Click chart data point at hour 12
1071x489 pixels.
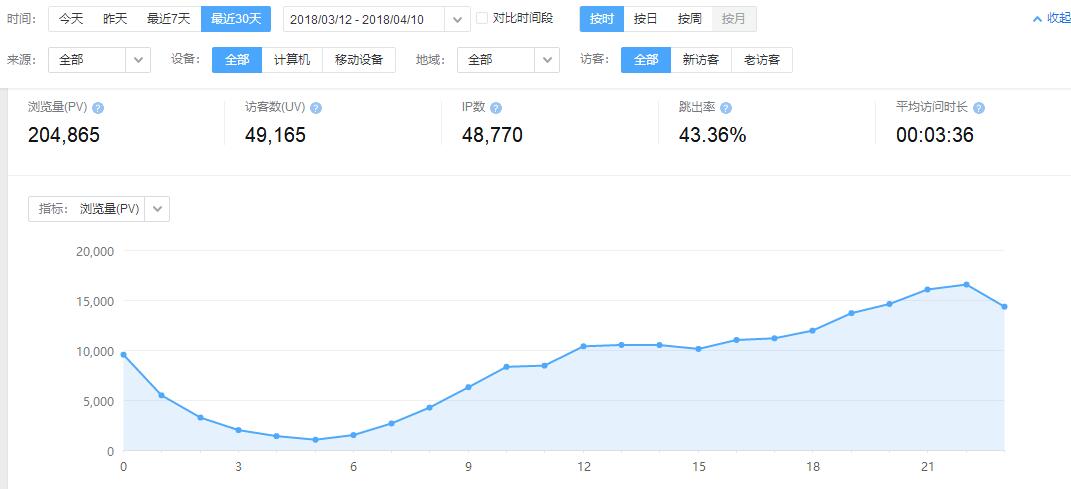click(583, 346)
